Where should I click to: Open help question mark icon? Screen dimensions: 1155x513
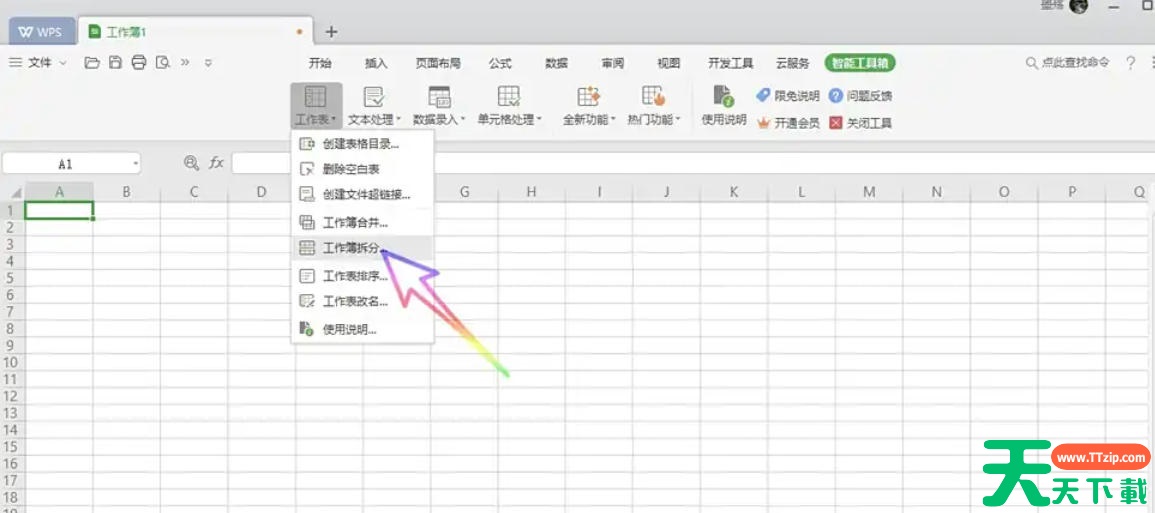click(1131, 63)
